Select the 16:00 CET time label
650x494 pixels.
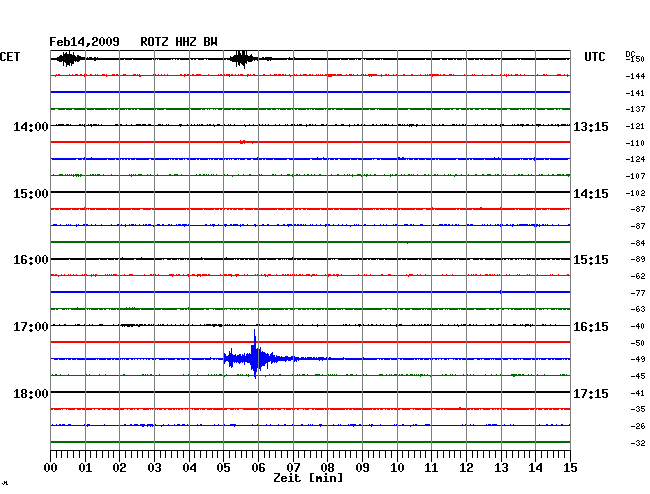[x=31, y=260]
